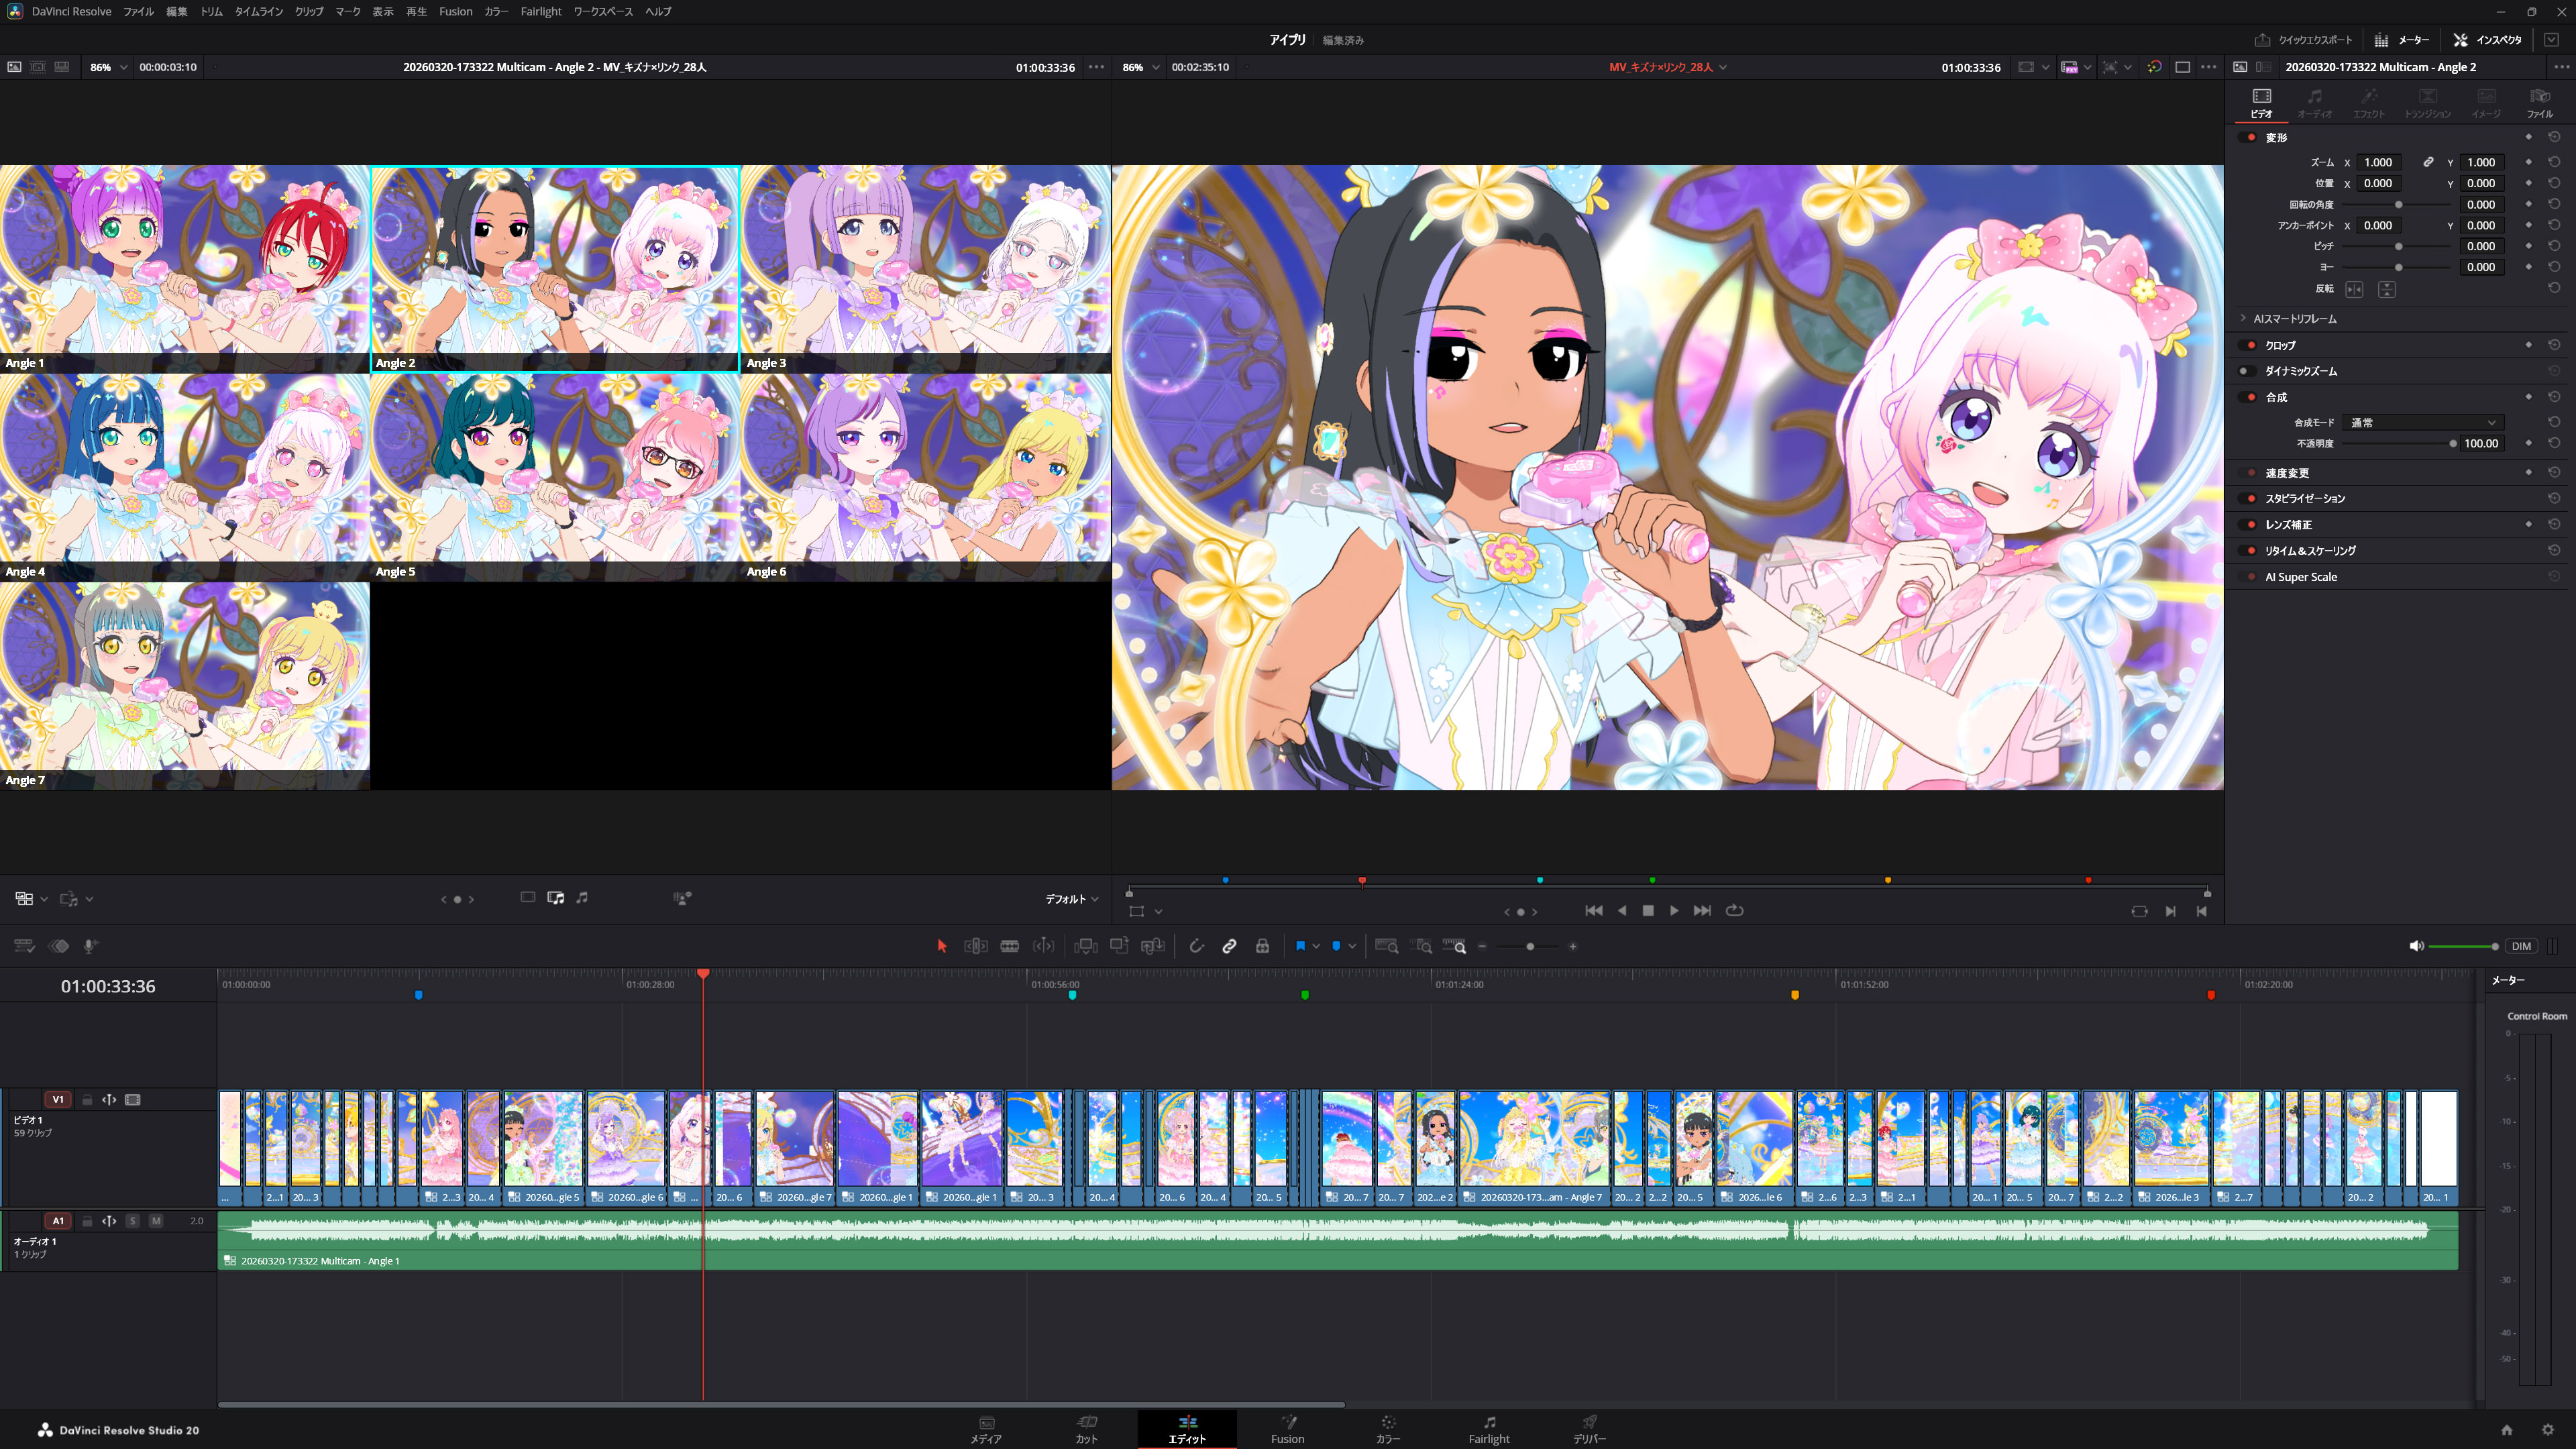Click the speaker volume icon
Image resolution: width=2576 pixels, height=1449 pixels.
pos(2416,946)
